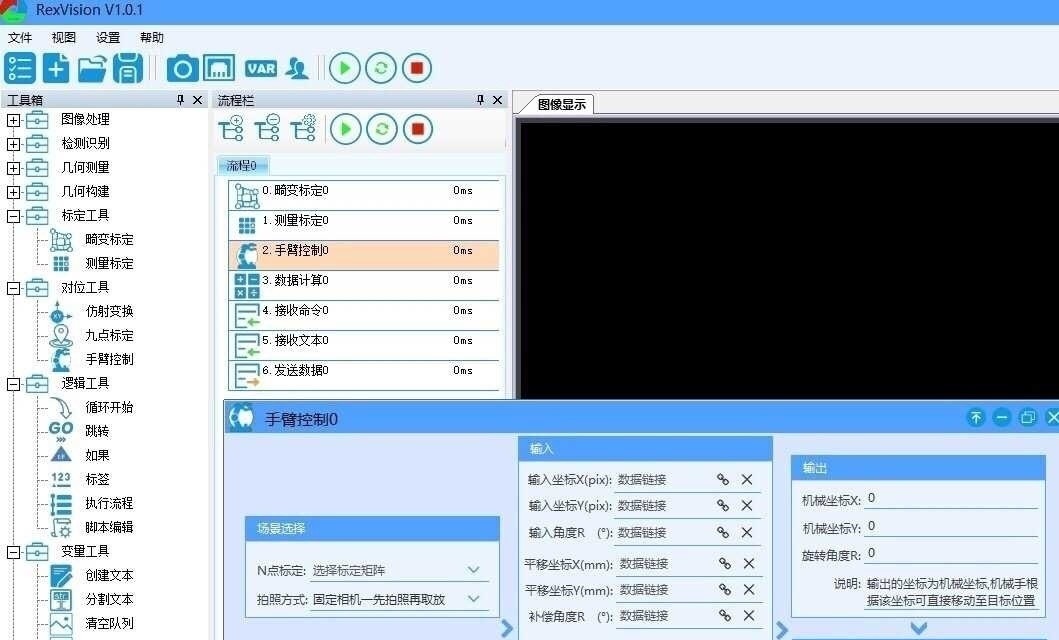Click the new project plus icon
This screenshot has width=1059, height=640.
point(56,68)
